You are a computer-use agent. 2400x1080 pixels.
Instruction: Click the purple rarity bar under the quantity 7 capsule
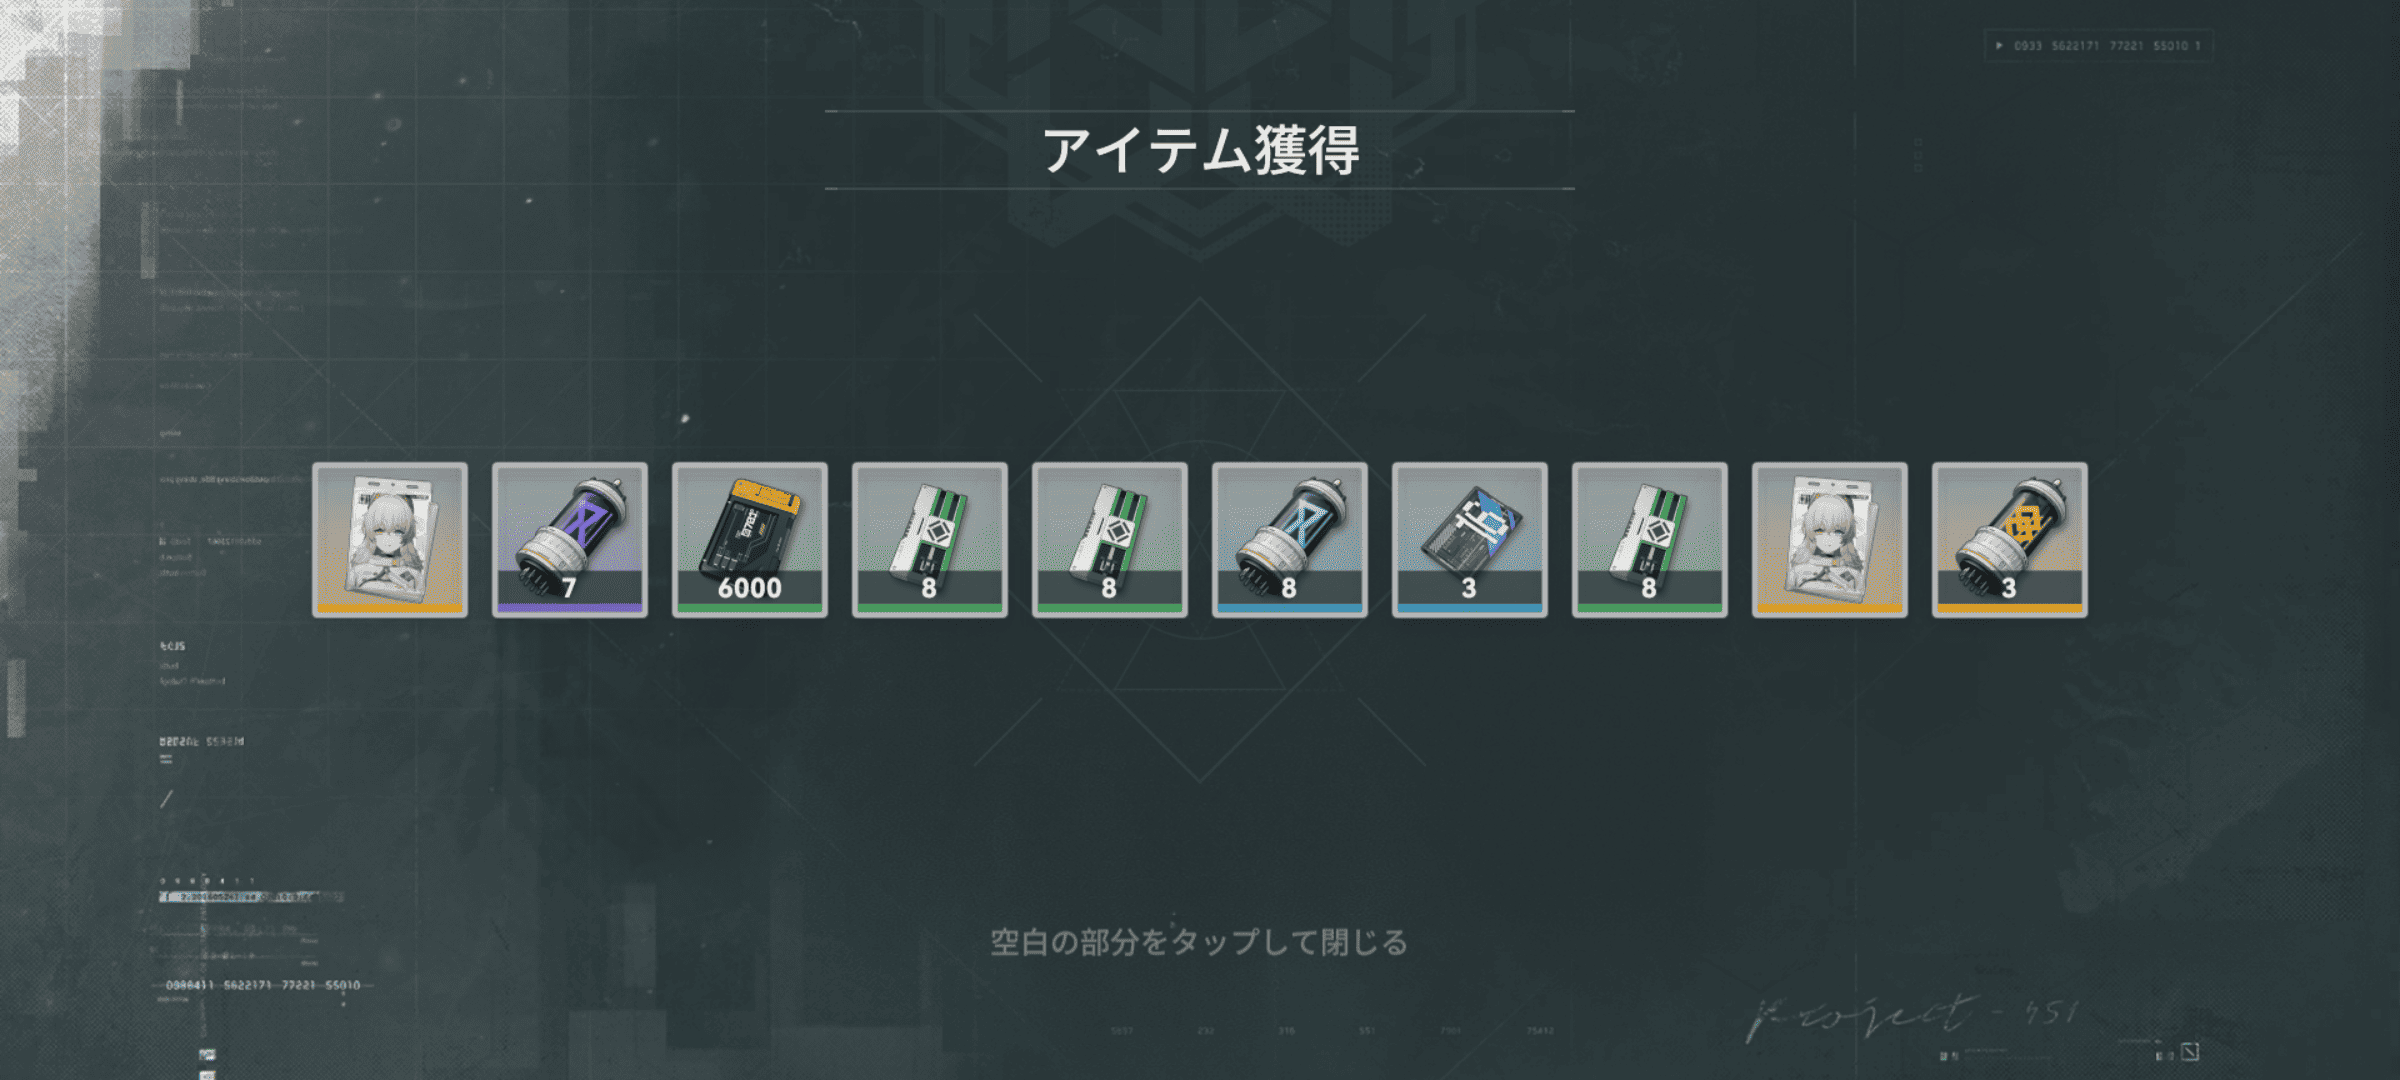570,608
